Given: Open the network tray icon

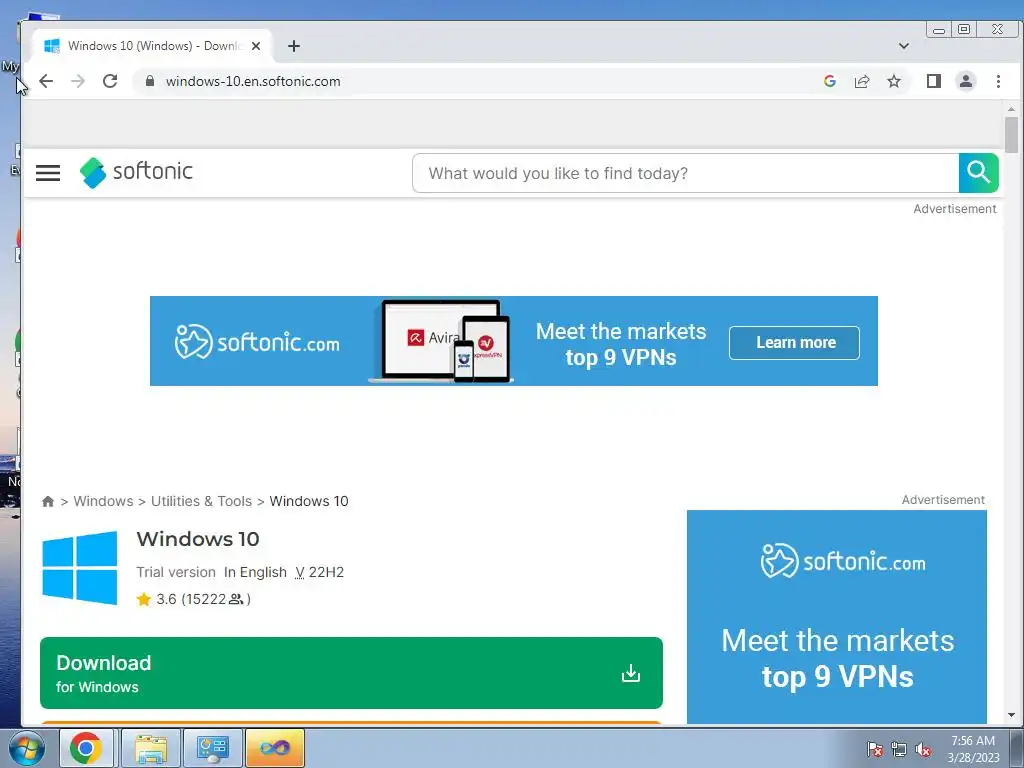Looking at the screenshot, I should coord(899,750).
